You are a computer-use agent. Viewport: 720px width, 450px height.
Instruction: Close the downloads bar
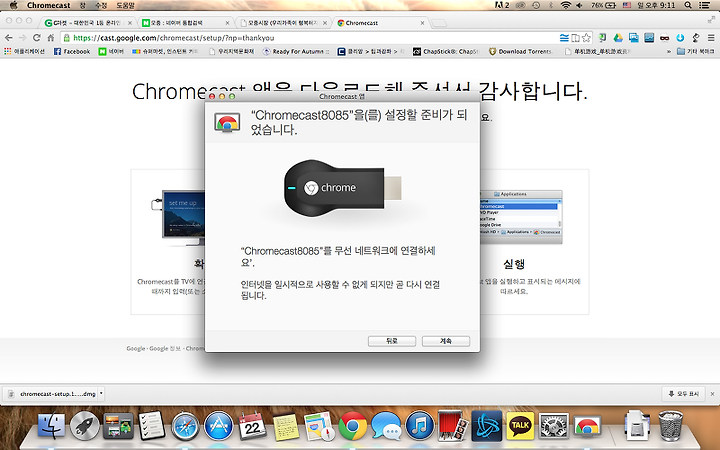point(713,394)
